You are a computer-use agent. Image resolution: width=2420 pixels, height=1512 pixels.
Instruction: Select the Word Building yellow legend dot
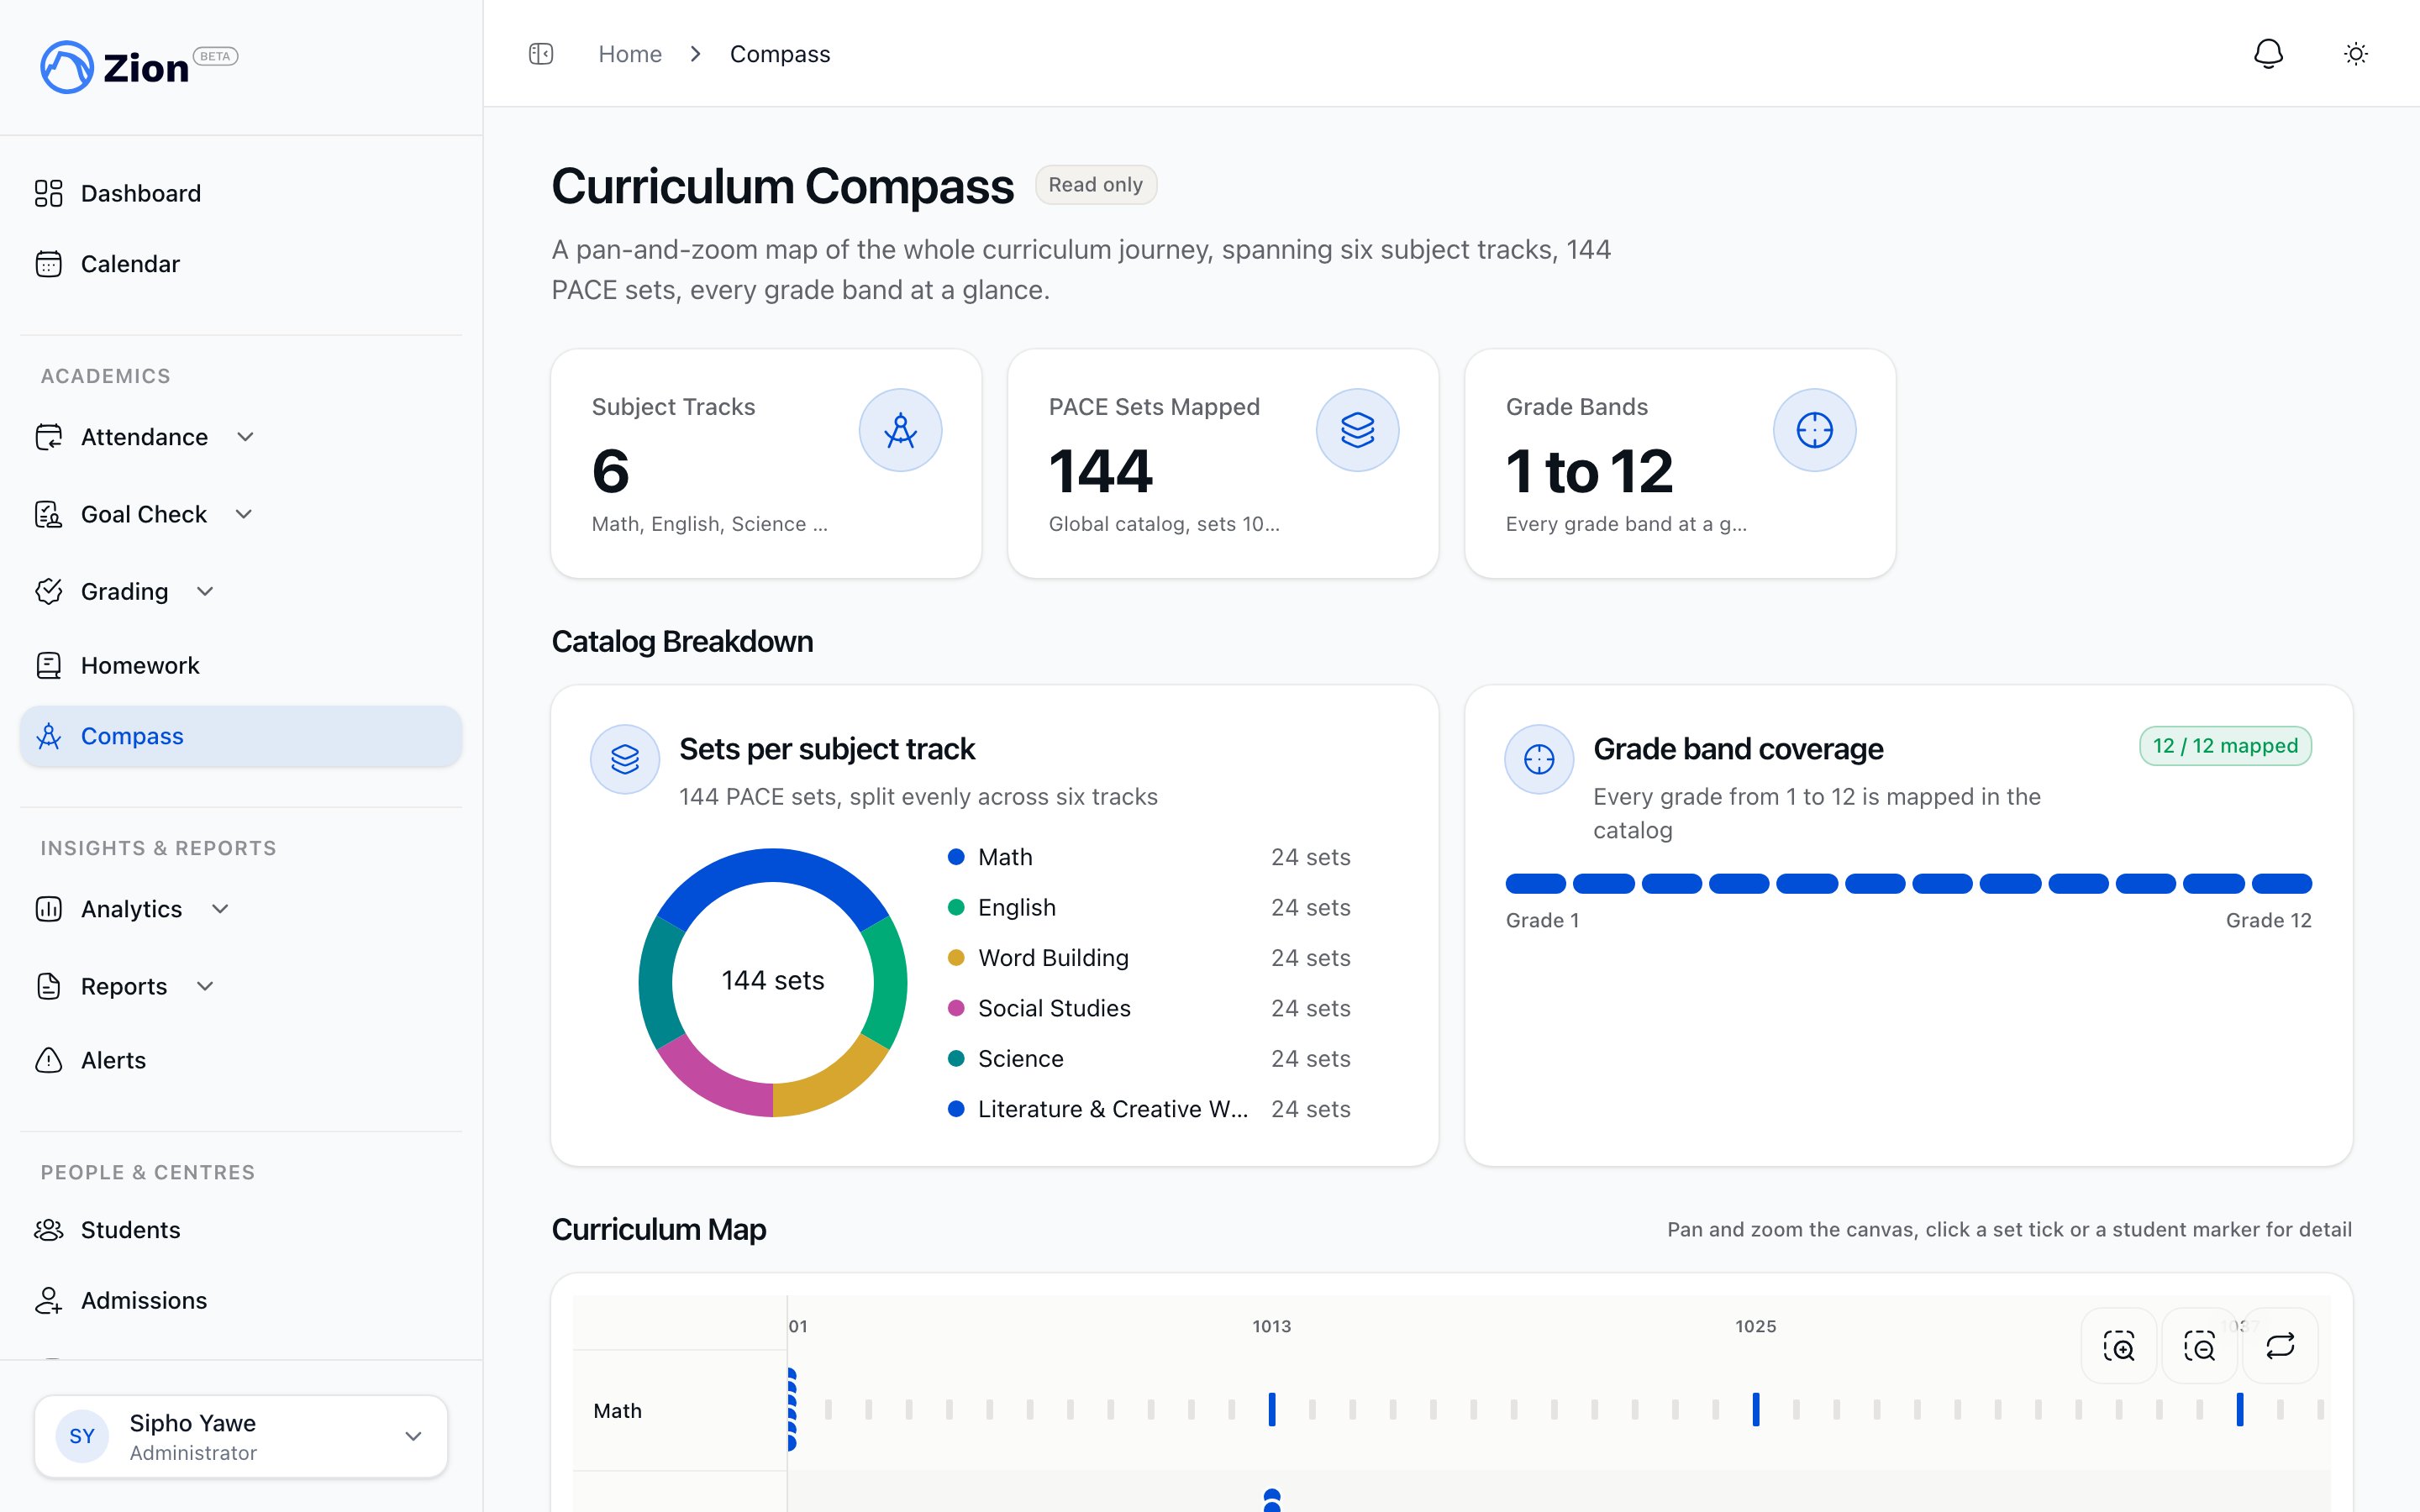[x=956, y=958]
